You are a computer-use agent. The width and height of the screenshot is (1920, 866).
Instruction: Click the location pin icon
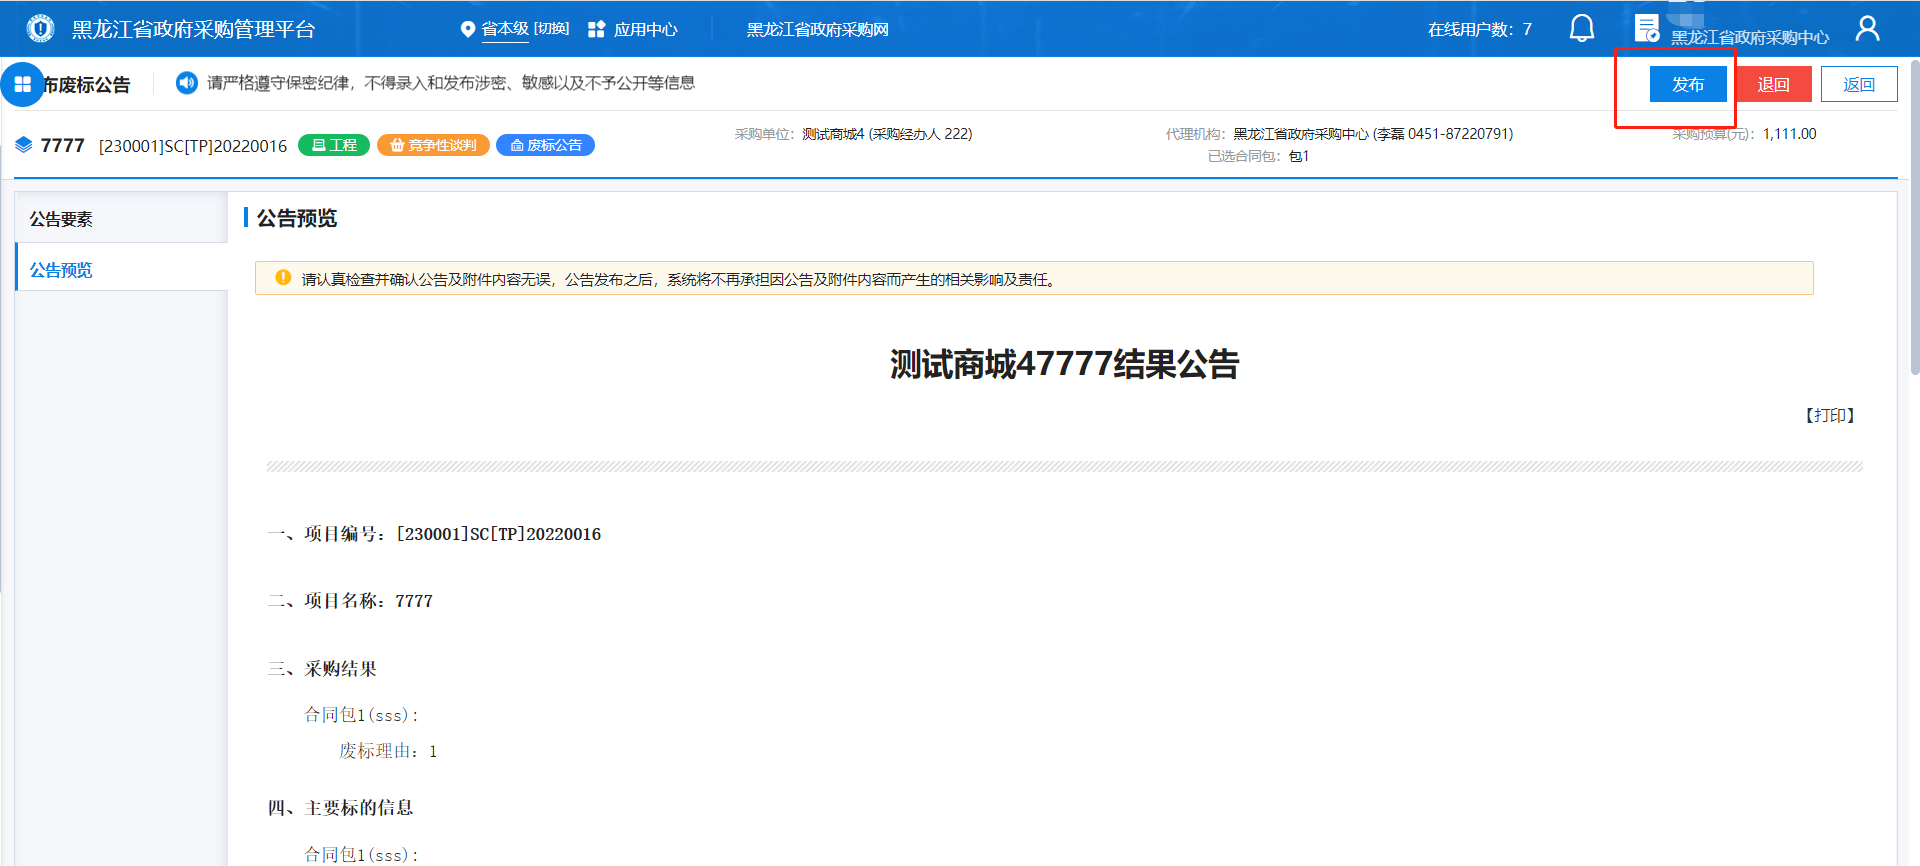pos(467,29)
